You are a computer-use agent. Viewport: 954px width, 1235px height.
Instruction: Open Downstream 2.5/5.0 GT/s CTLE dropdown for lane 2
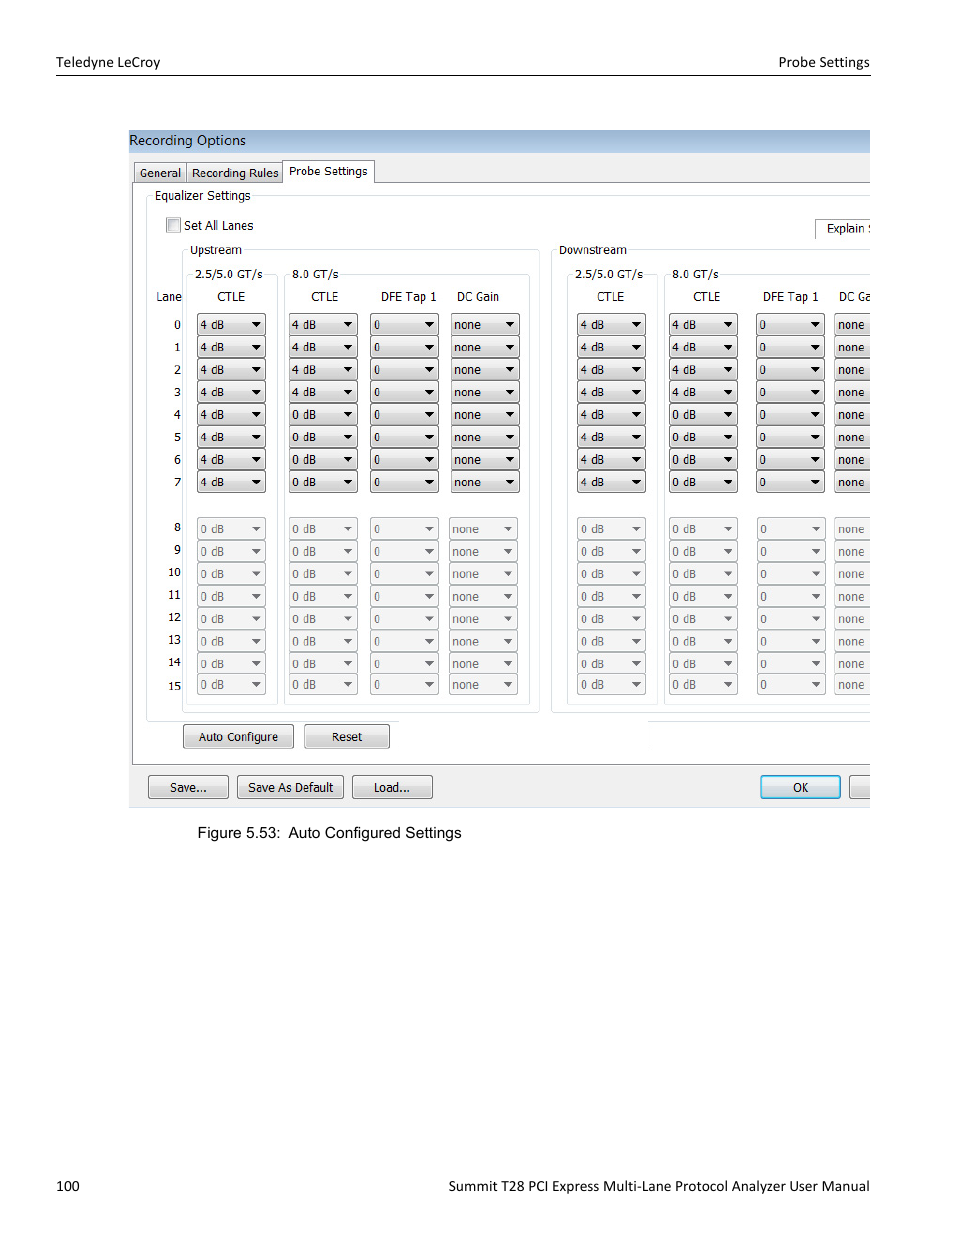coord(611,370)
